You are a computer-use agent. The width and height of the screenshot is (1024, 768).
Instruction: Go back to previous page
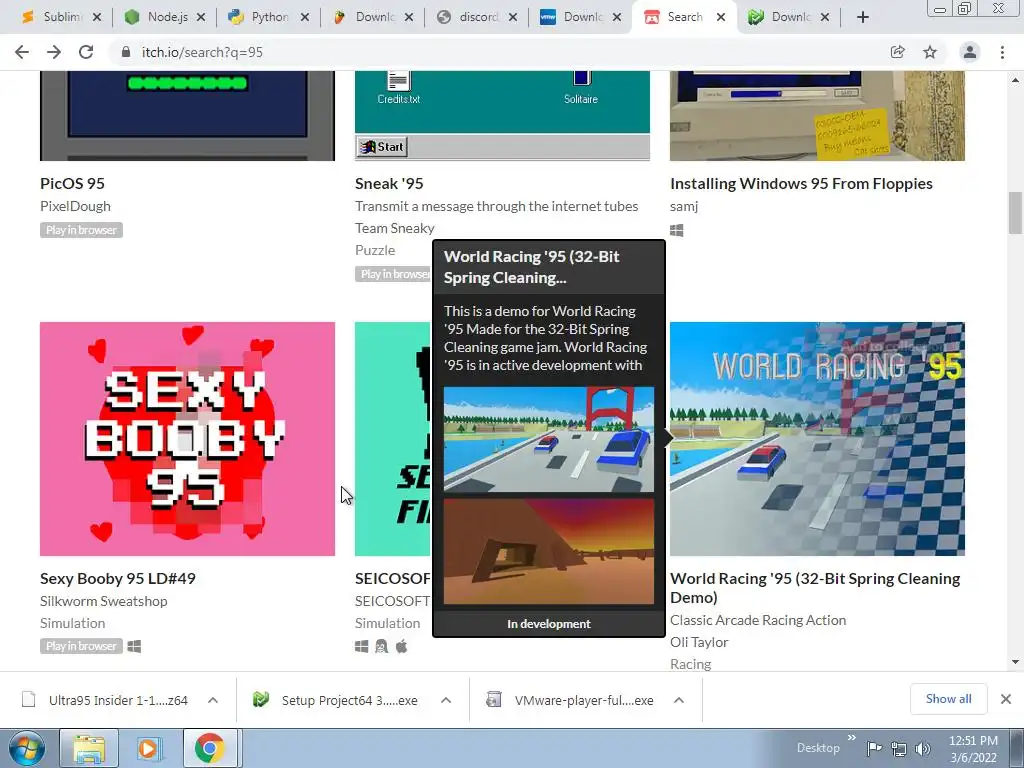point(22,52)
